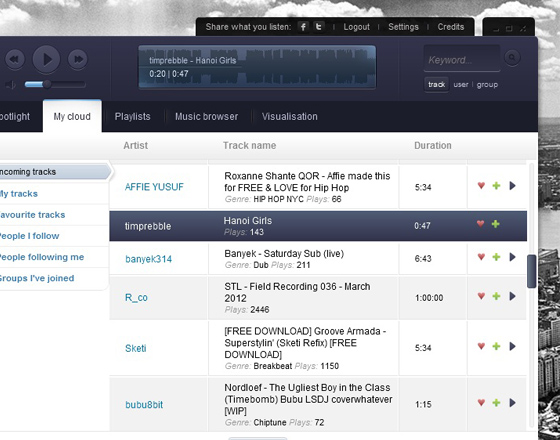This screenshot has width=560, height=440.
Task: Click the Keyword search field
Action: tap(461, 59)
